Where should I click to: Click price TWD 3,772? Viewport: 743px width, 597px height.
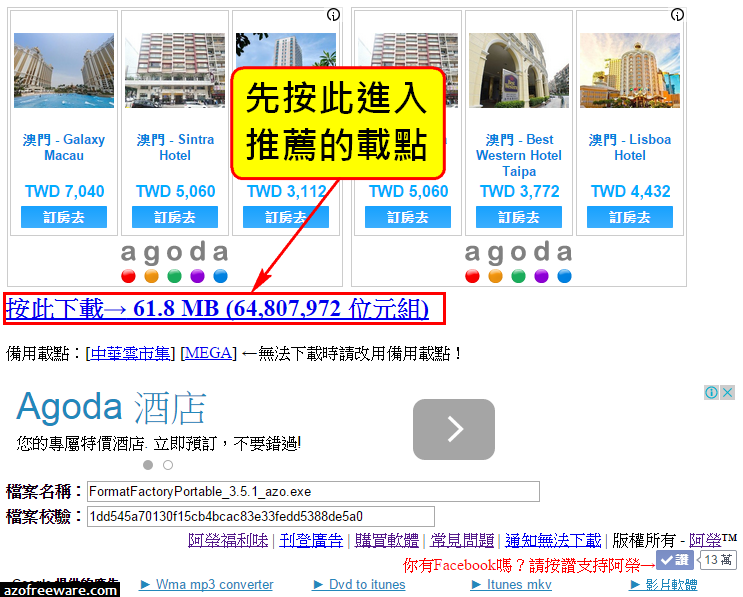click(519, 191)
